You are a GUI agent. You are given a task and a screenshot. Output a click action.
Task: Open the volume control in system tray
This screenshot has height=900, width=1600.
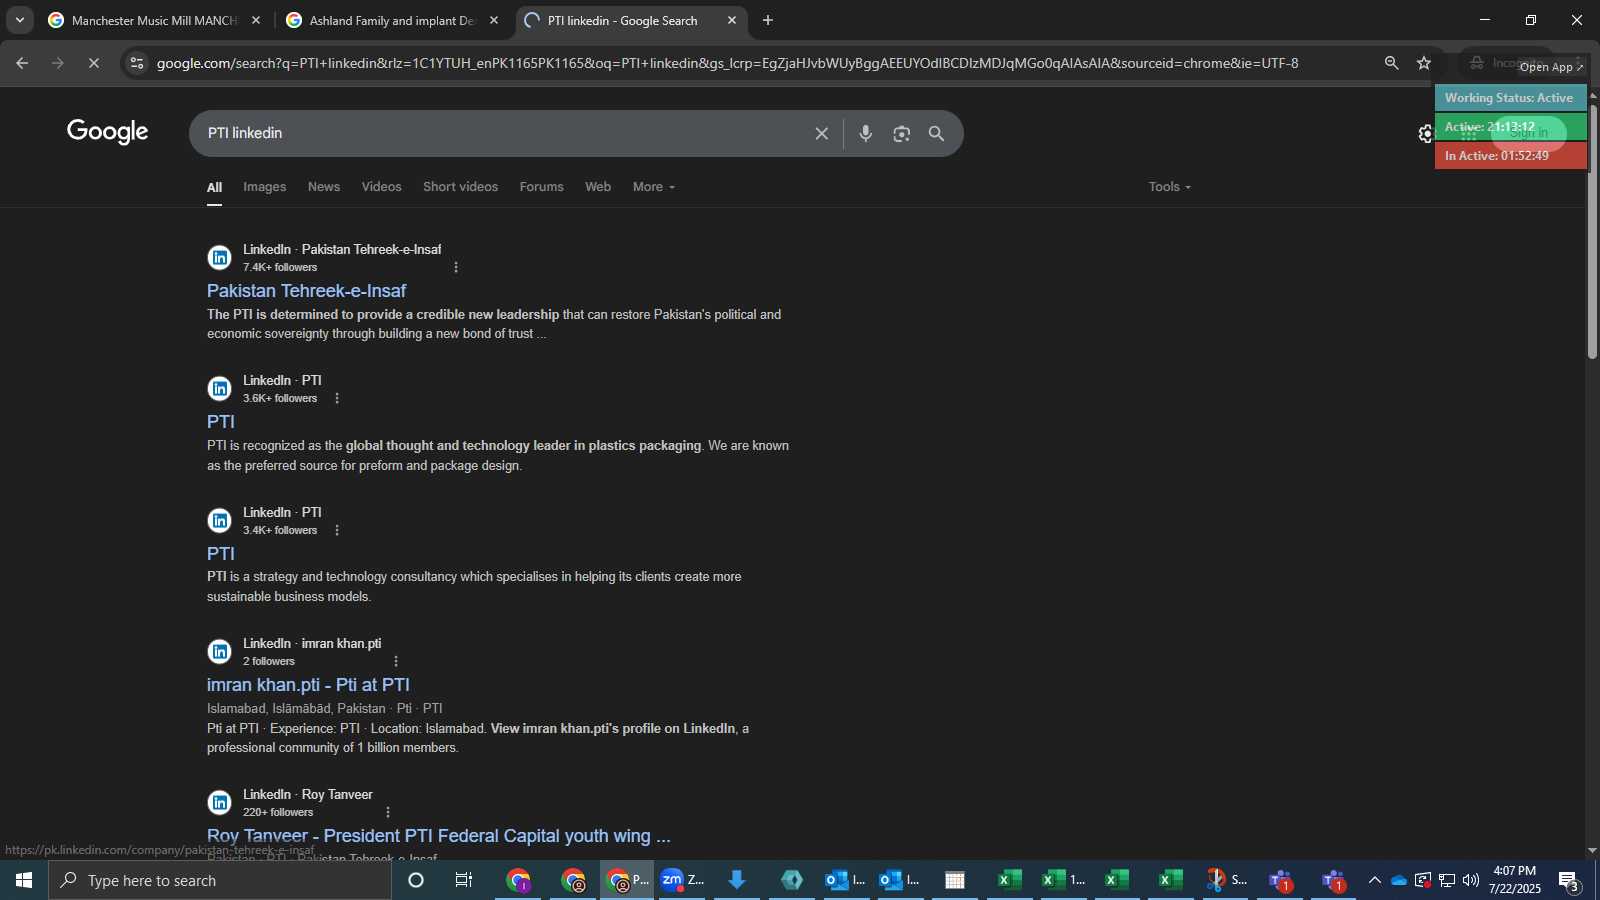(1470, 881)
